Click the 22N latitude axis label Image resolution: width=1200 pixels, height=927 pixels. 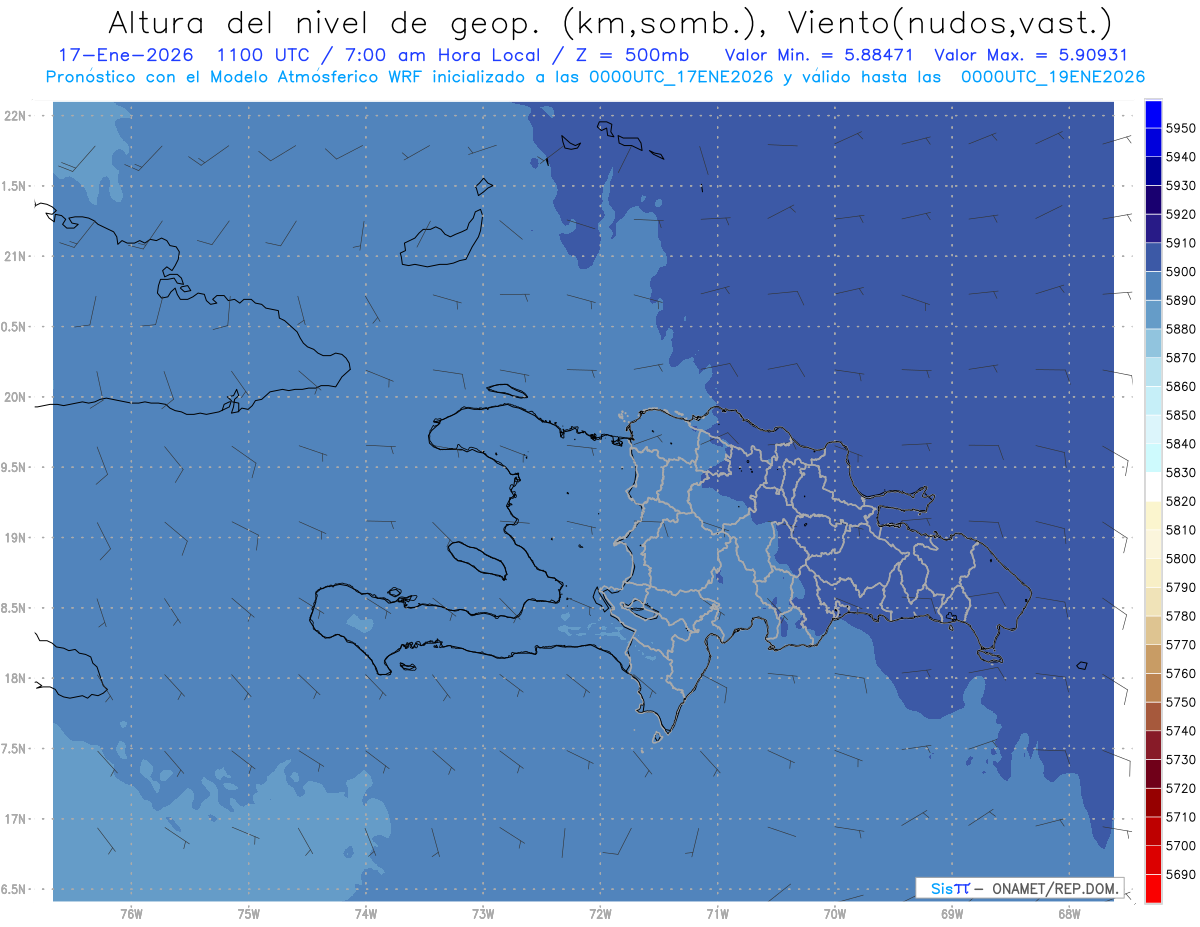[x=15, y=115]
